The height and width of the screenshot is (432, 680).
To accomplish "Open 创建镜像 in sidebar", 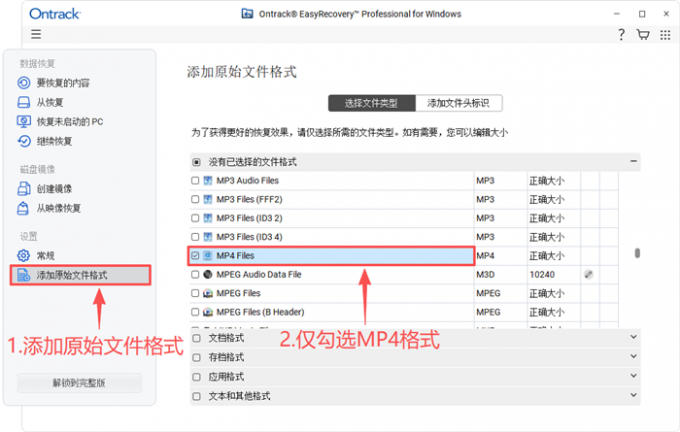I will point(54,189).
